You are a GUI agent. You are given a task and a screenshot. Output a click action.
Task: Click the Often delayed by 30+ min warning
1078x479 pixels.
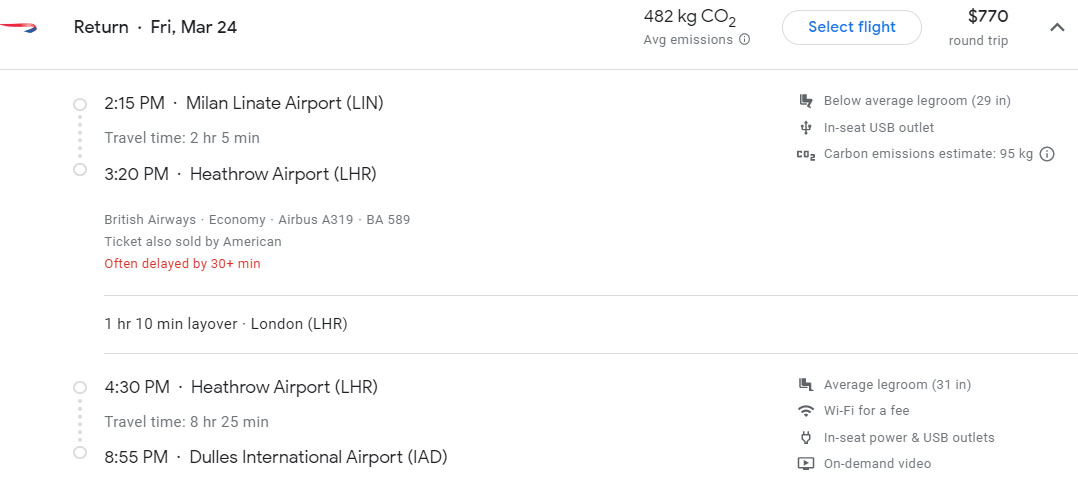182,264
